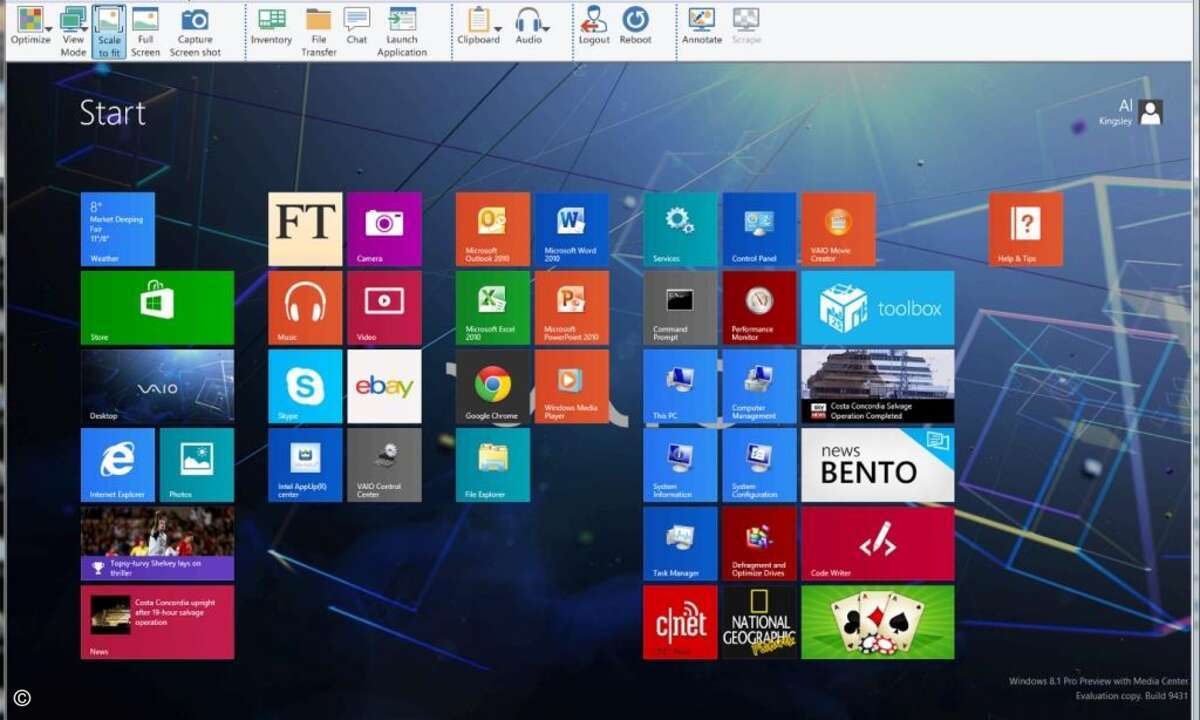This screenshot has height=720, width=1200.
Task: Open the Performance Monitor tile
Action: 759,308
